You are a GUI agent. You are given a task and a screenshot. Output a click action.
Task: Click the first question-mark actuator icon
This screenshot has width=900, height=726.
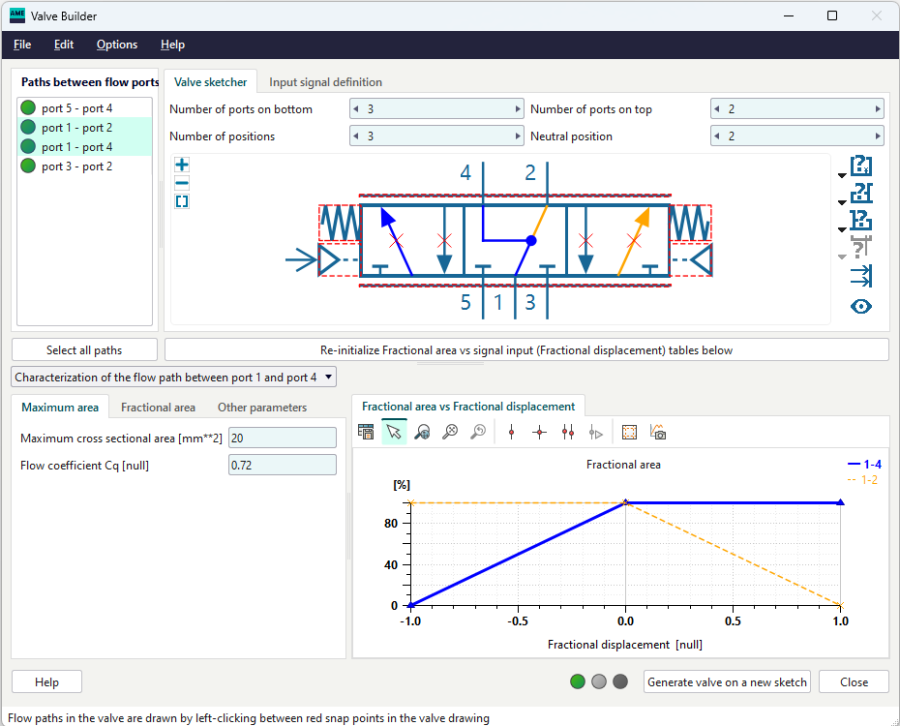point(861,166)
